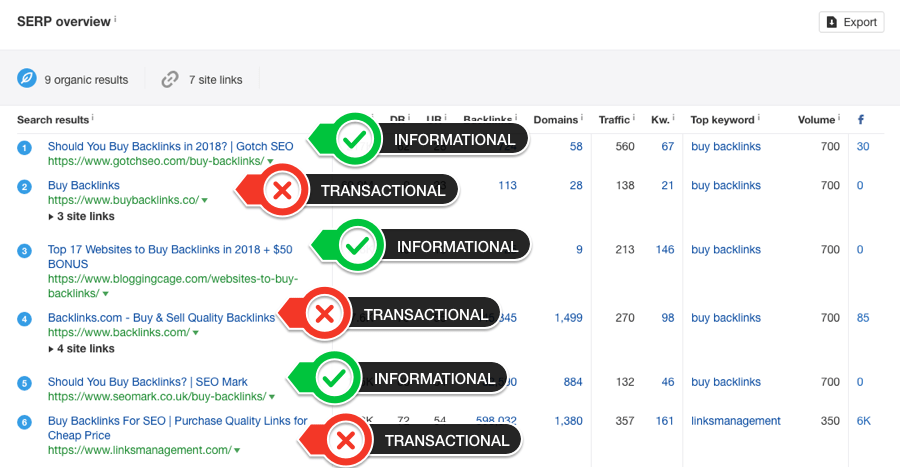Expand the 3 site links row
Image resolution: width=900 pixels, height=468 pixels.
click(81, 216)
